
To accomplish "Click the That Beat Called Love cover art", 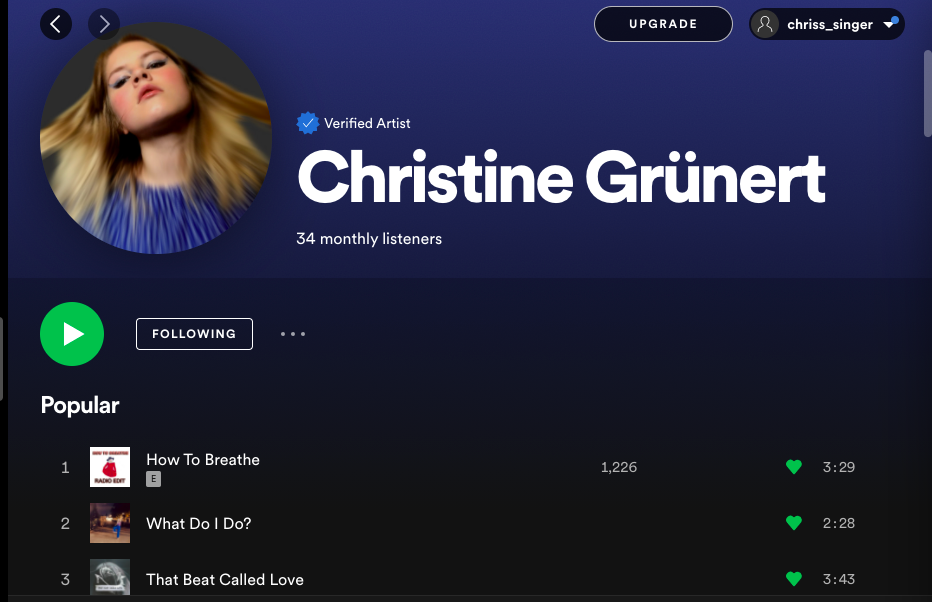I will [x=110, y=577].
